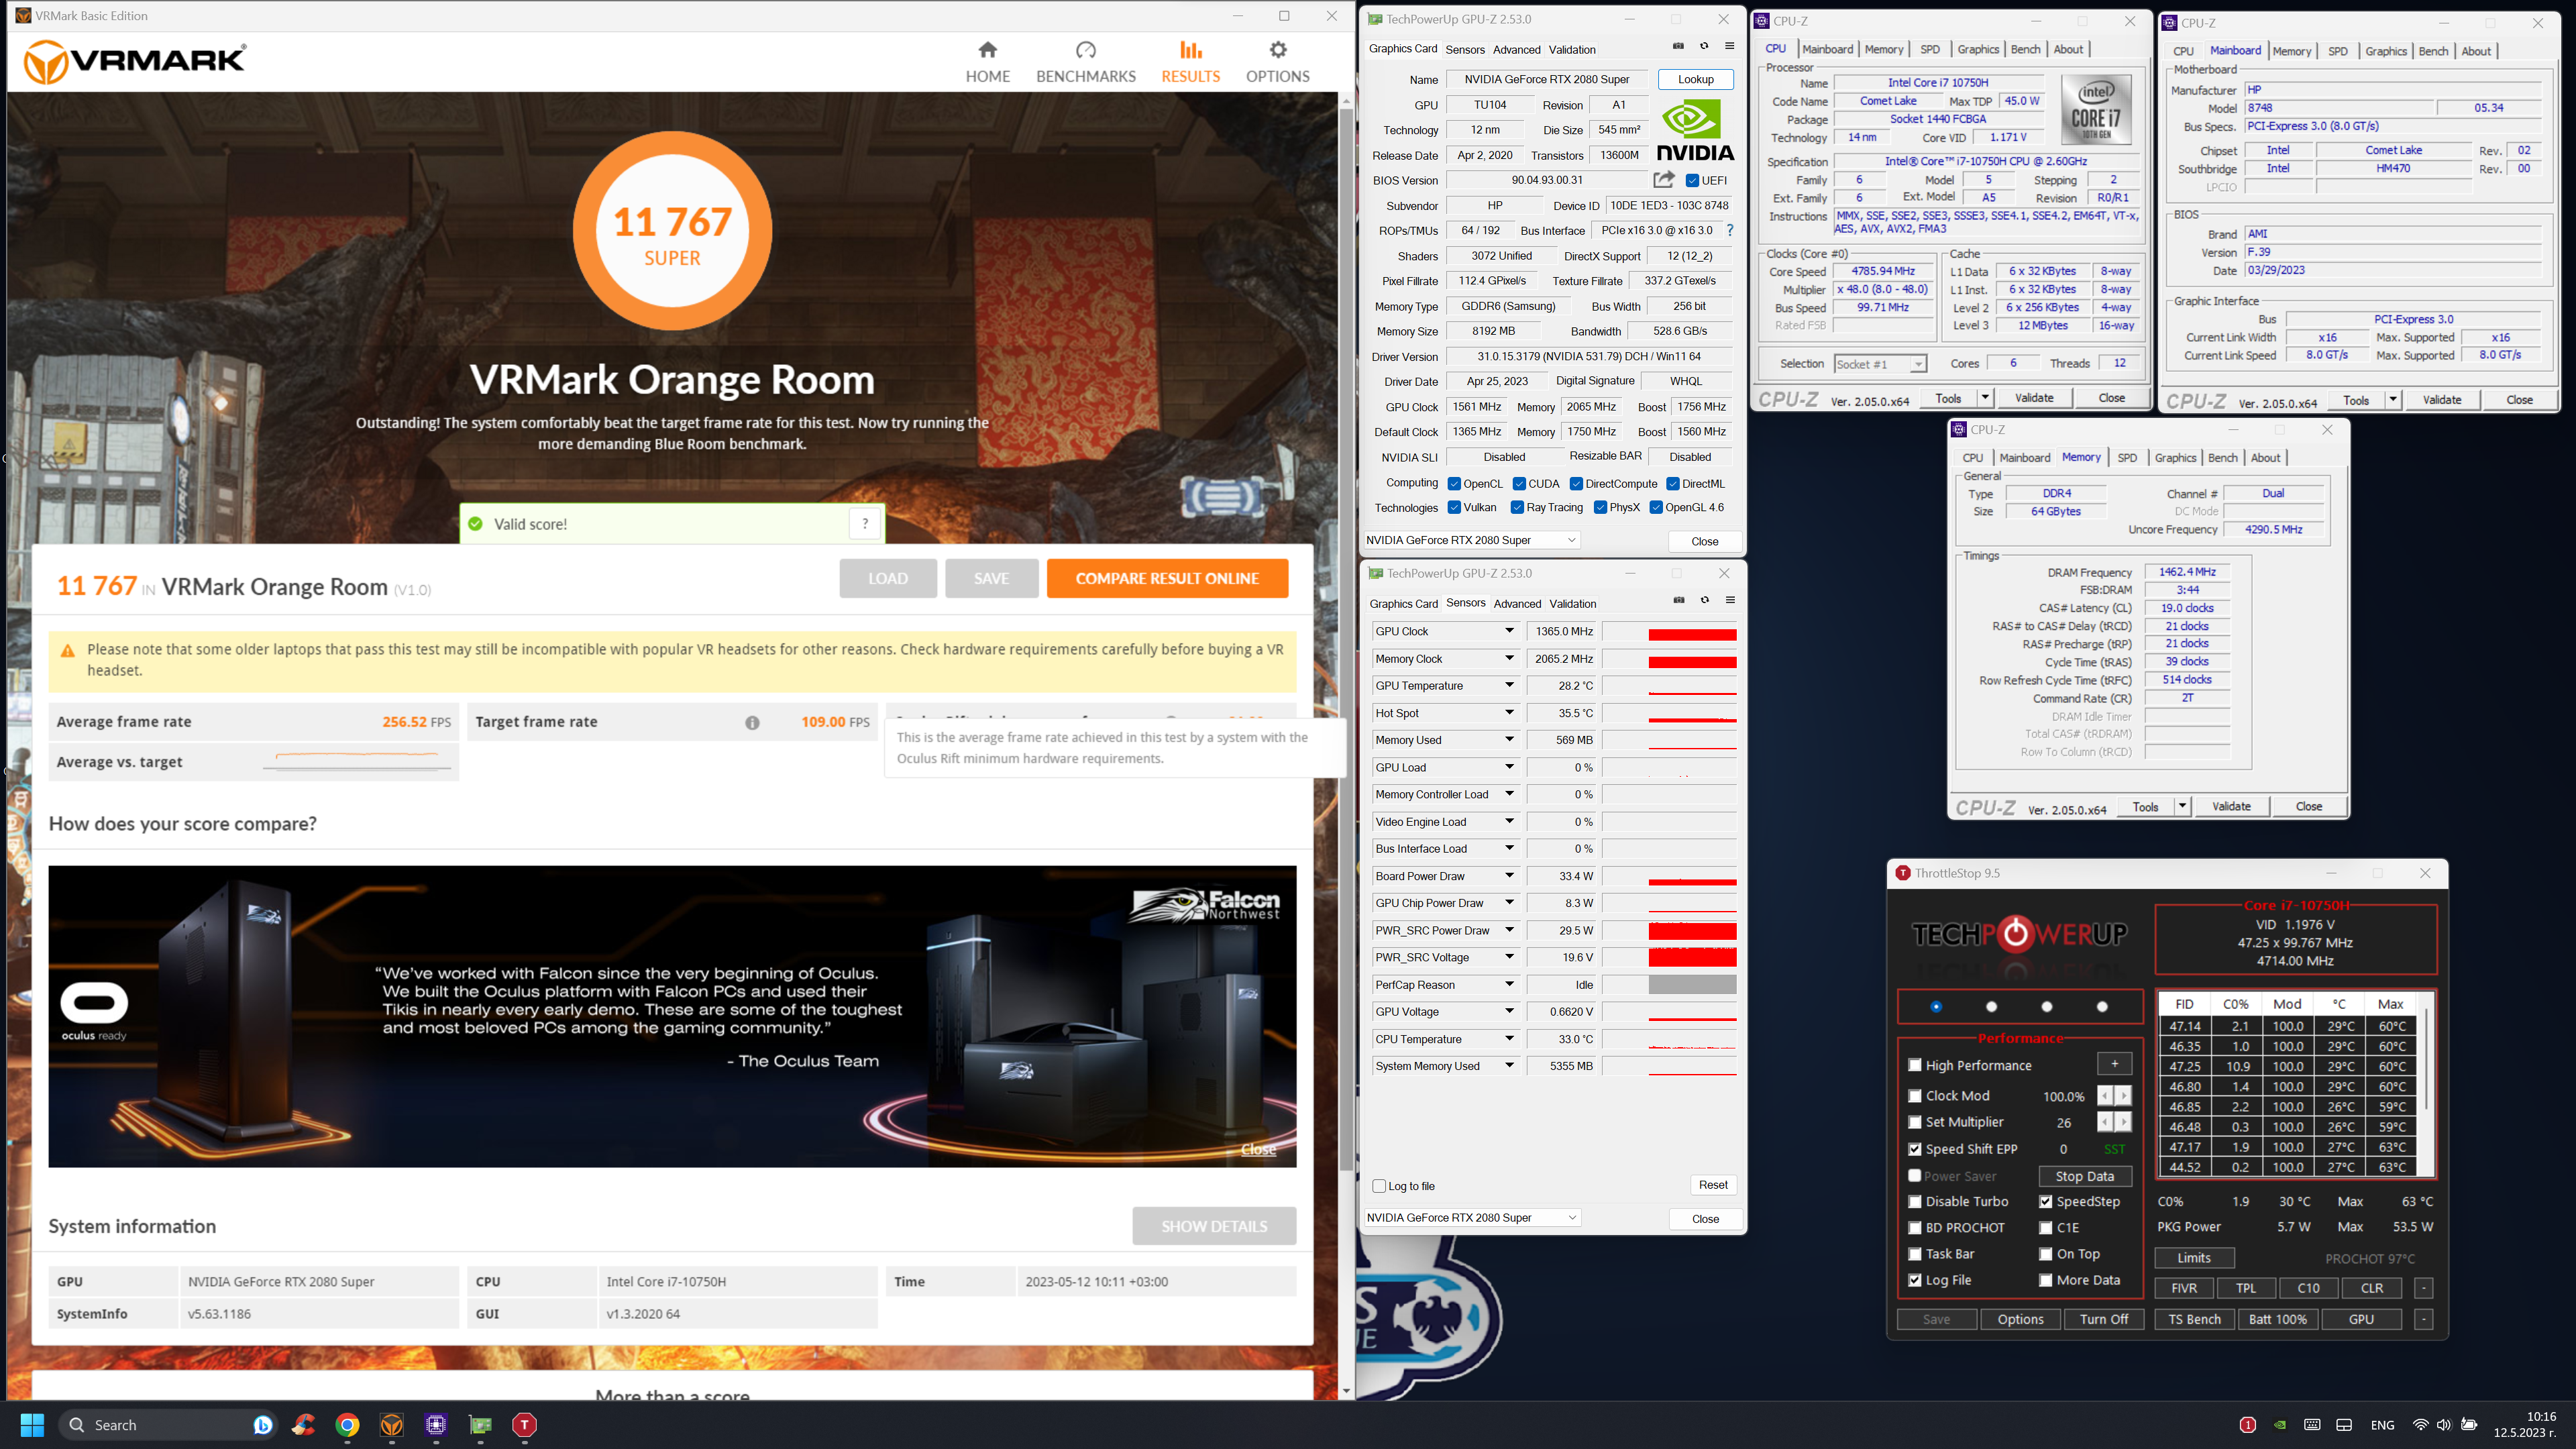This screenshot has height=1449, width=2576.
Task: Click GPU-Z Graphics Card screenshot camera icon
Action: coord(1678,46)
